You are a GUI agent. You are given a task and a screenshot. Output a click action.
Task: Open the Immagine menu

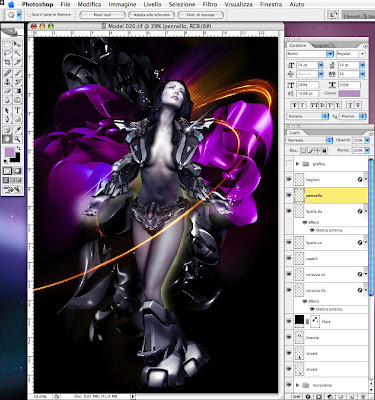click(x=122, y=4)
